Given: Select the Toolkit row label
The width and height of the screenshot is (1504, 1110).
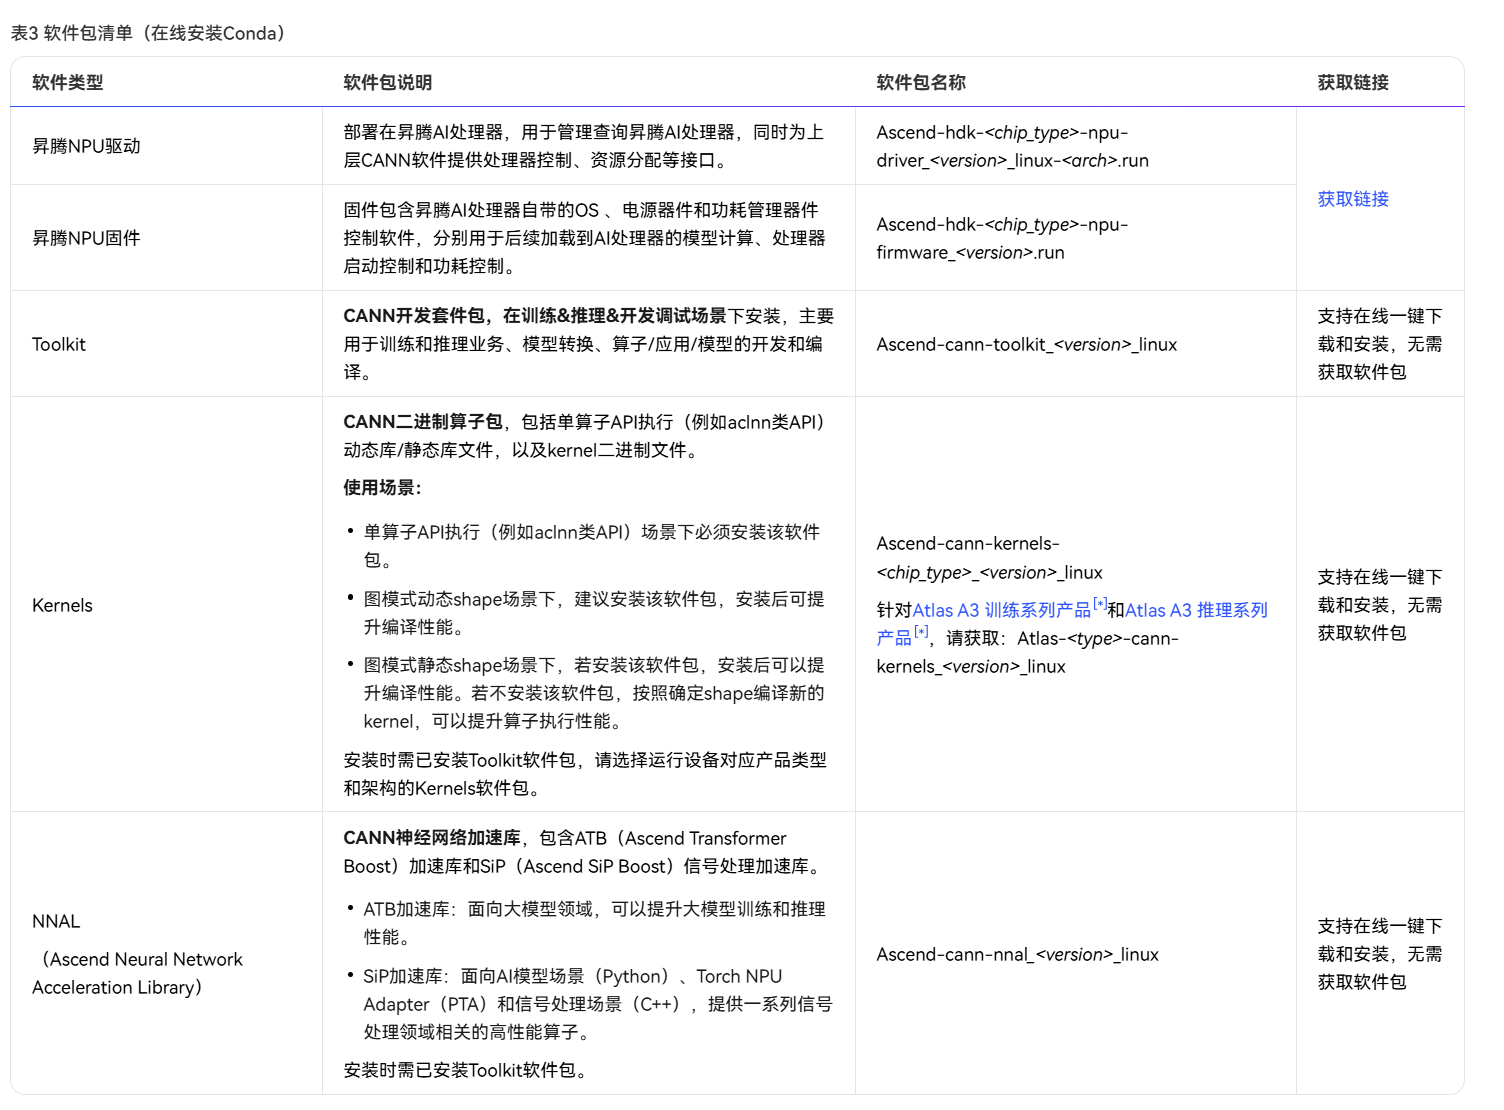Looking at the screenshot, I should [58, 344].
